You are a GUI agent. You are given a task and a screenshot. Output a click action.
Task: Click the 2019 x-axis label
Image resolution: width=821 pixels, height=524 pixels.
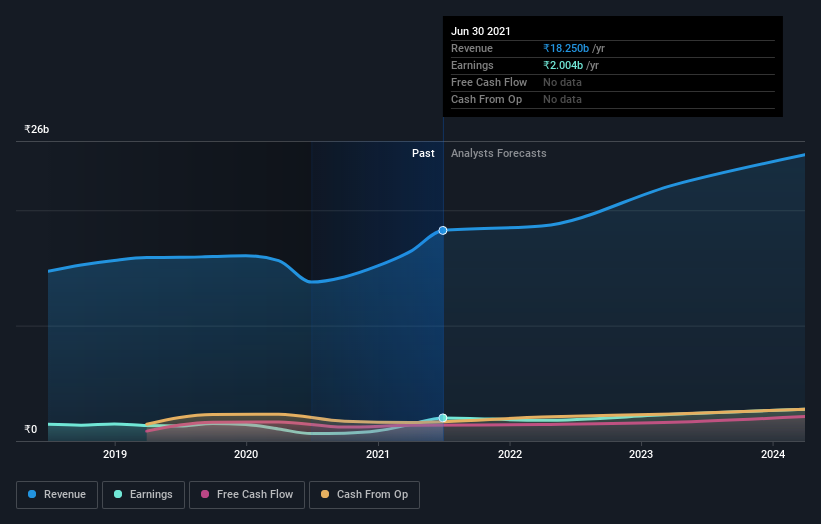[115, 454]
